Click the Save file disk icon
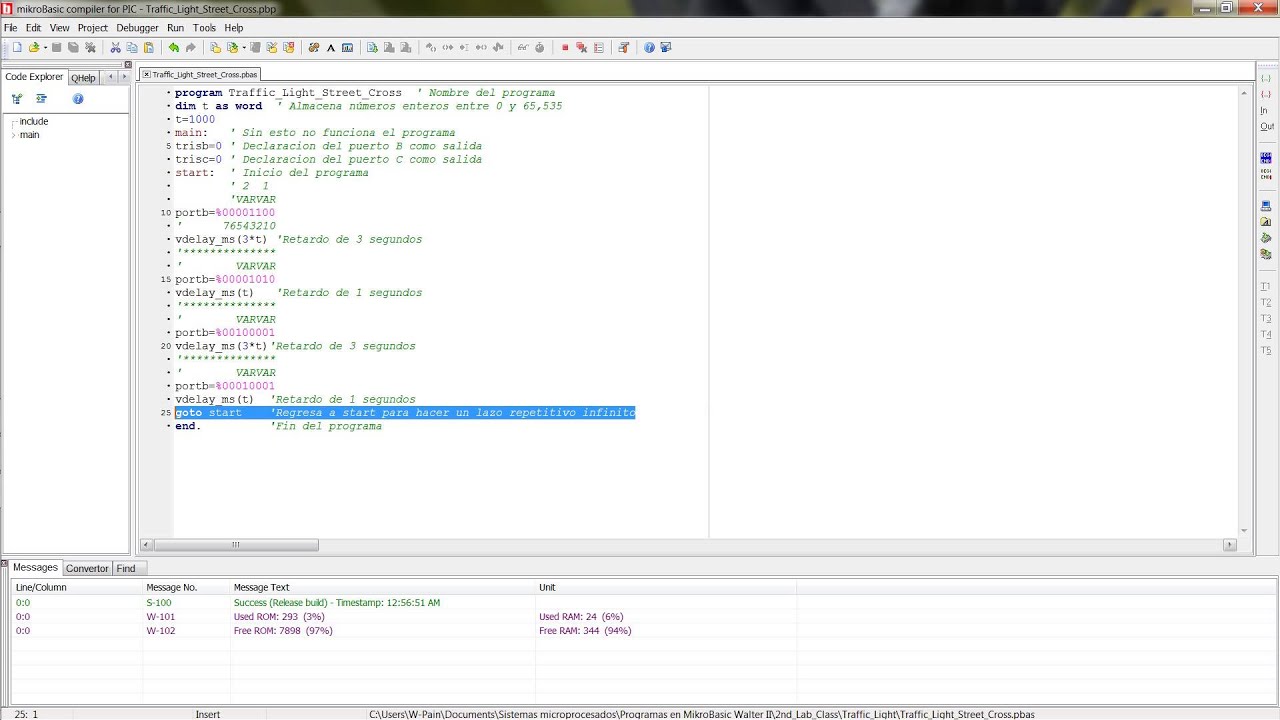Screen dimensions: 1280x720 [x=57, y=47]
